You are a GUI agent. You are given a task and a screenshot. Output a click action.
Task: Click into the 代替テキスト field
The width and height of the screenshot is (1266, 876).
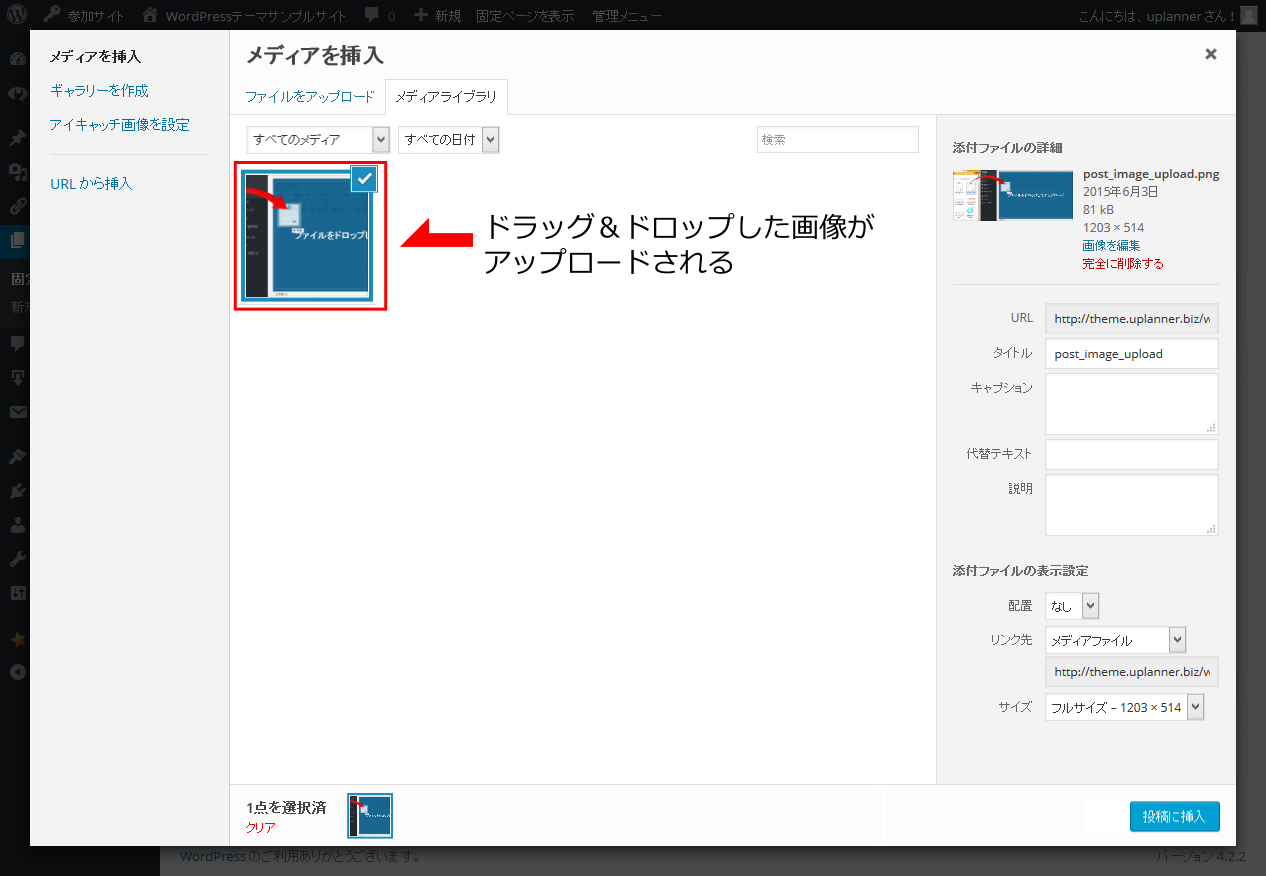(x=1131, y=454)
